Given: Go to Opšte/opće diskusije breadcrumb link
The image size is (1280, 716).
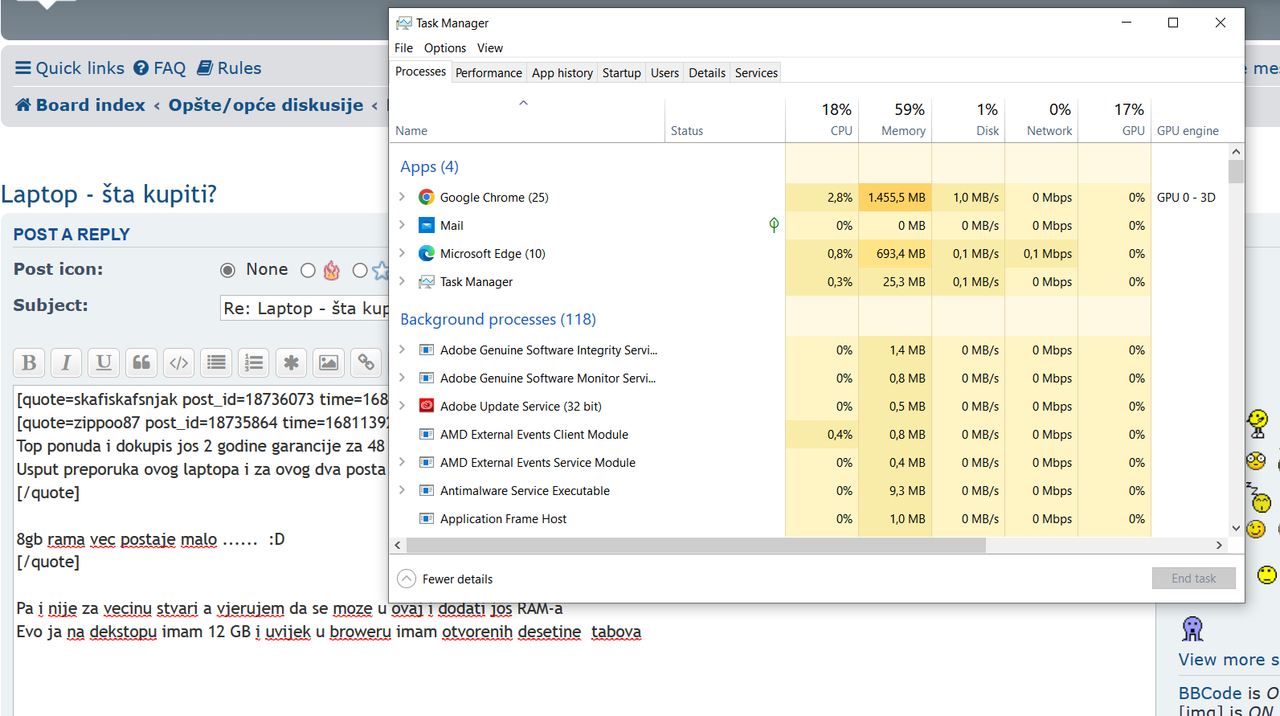Looking at the screenshot, I should click(266, 105).
